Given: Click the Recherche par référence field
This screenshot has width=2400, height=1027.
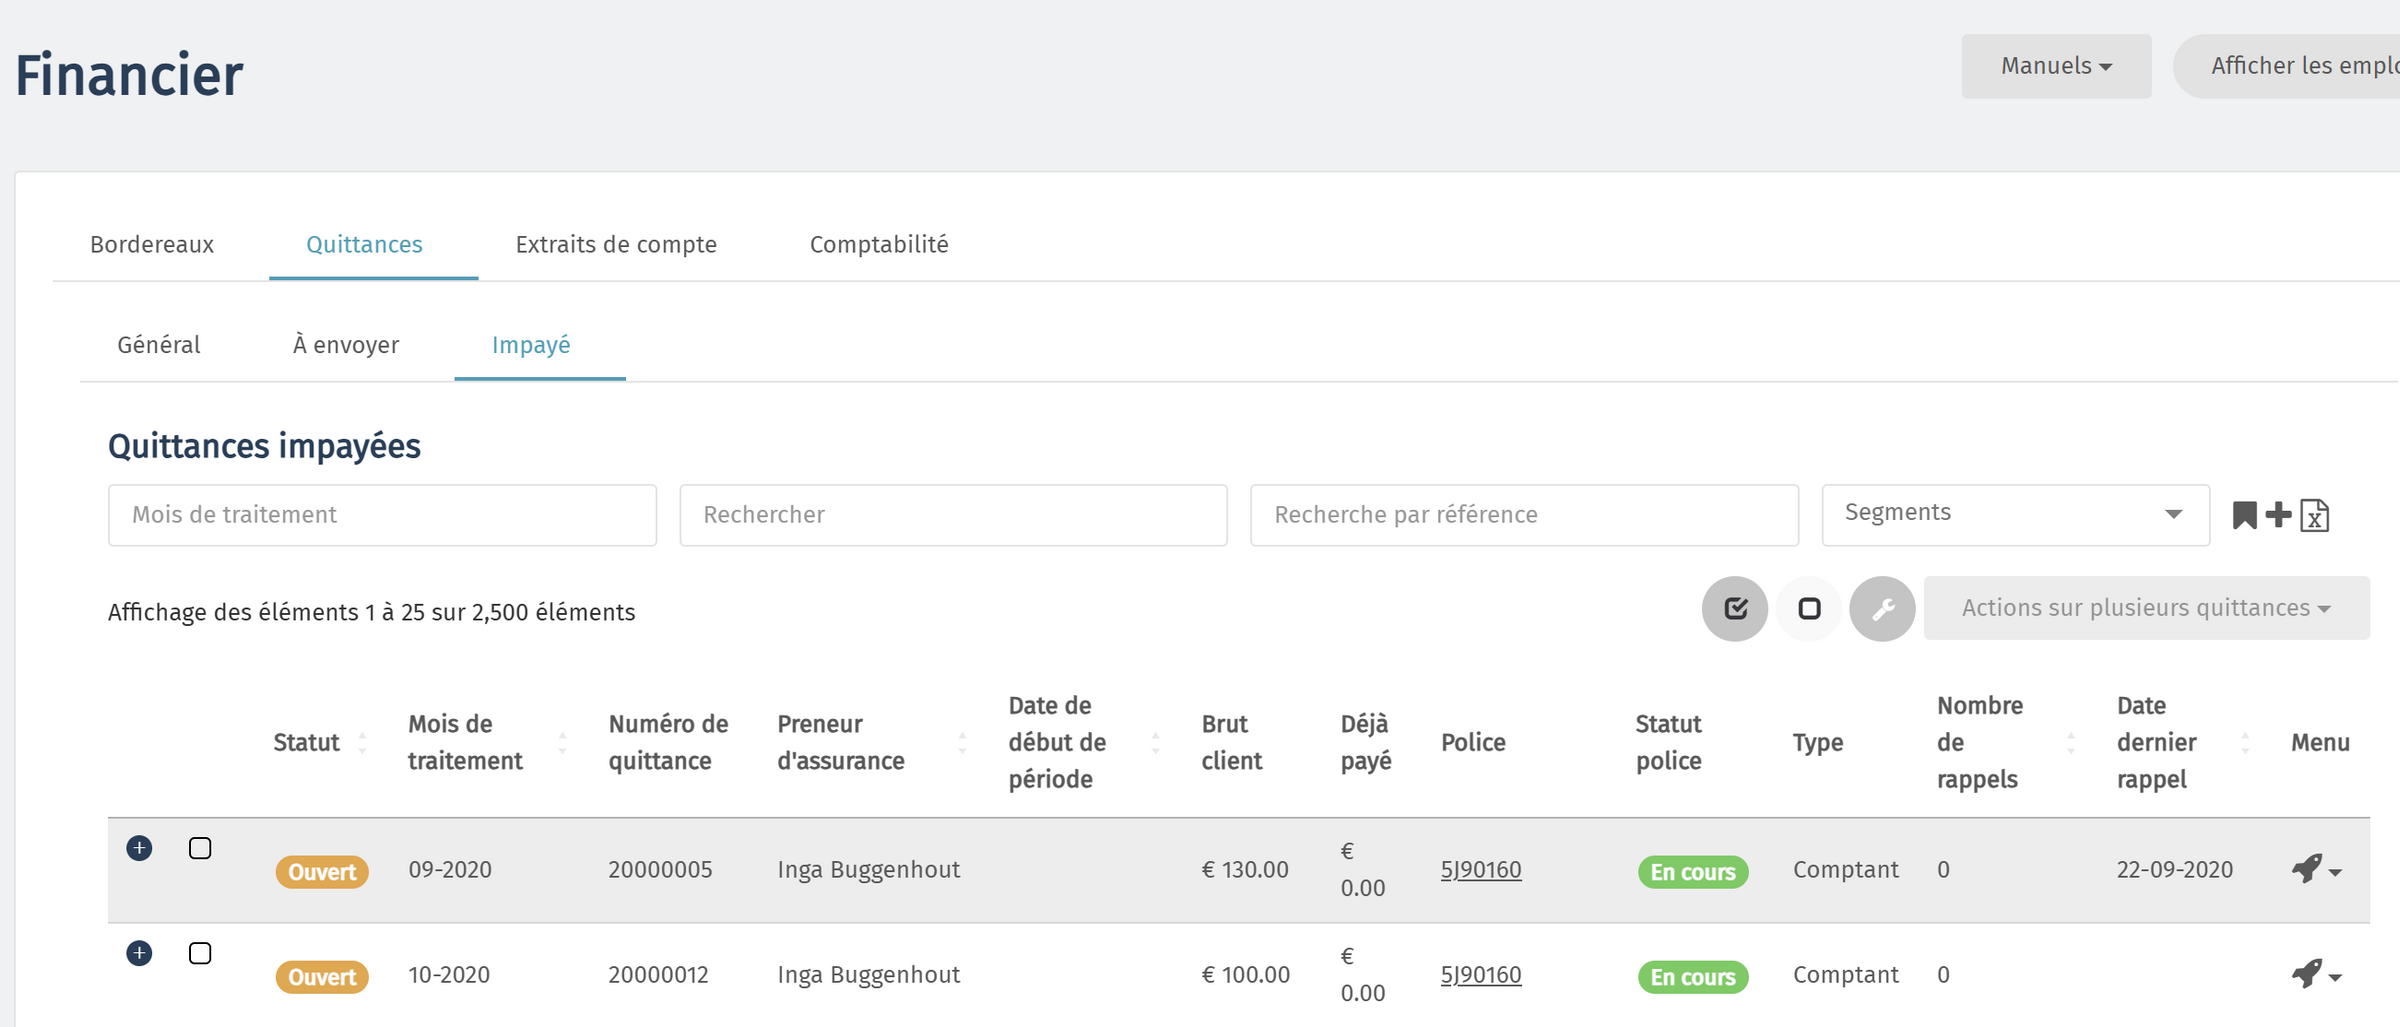Looking at the screenshot, I should [1524, 515].
